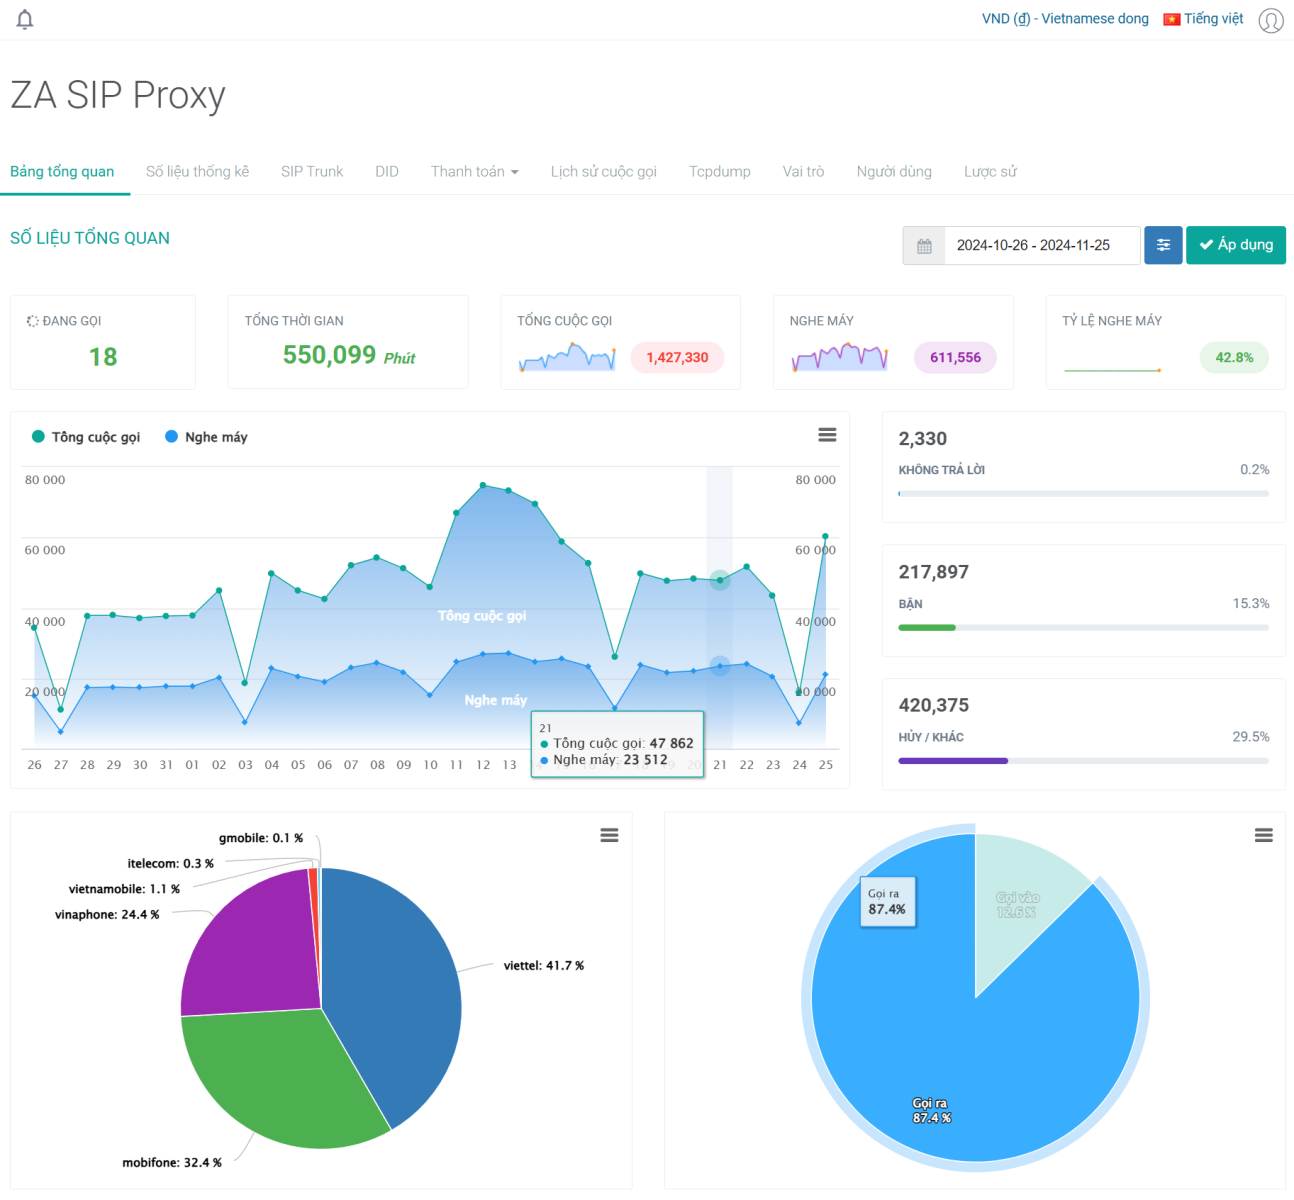Click the user profile icon
Image resolution: width=1294 pixels, height=1200 pixels.
(x=1270, y=20)
